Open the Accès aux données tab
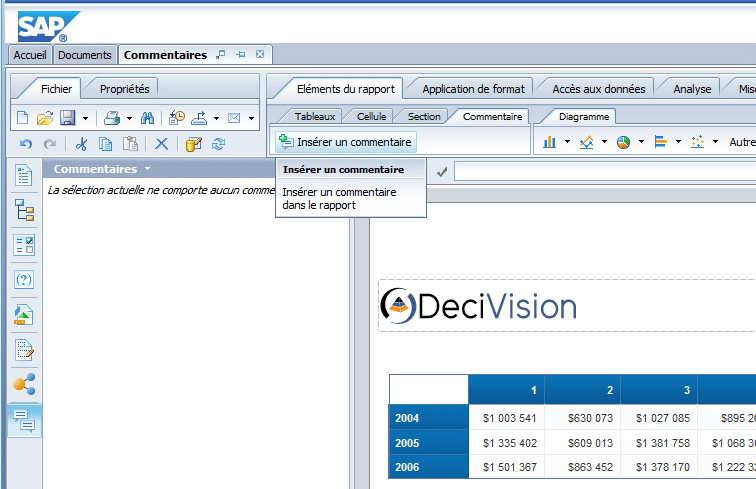The height and width of the screenshot is (489, 756). tap(599, 89)
